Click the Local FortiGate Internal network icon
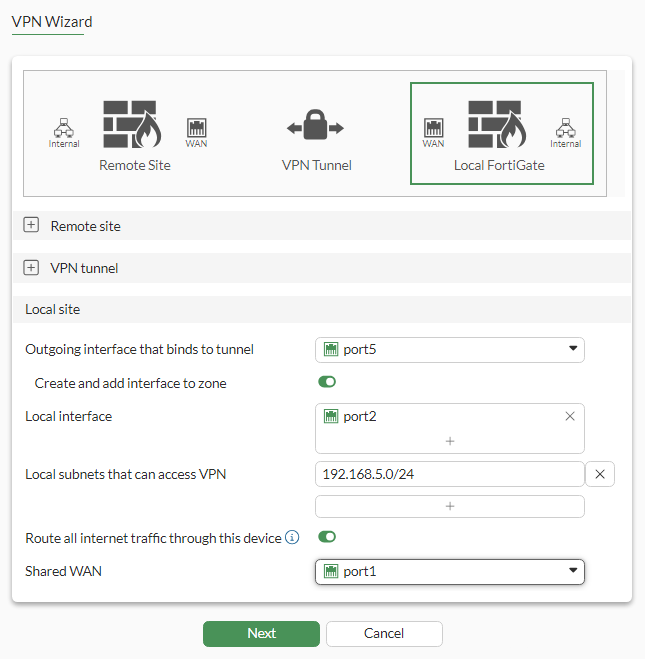This screenshot has width=645, height=659. (566, 128)
